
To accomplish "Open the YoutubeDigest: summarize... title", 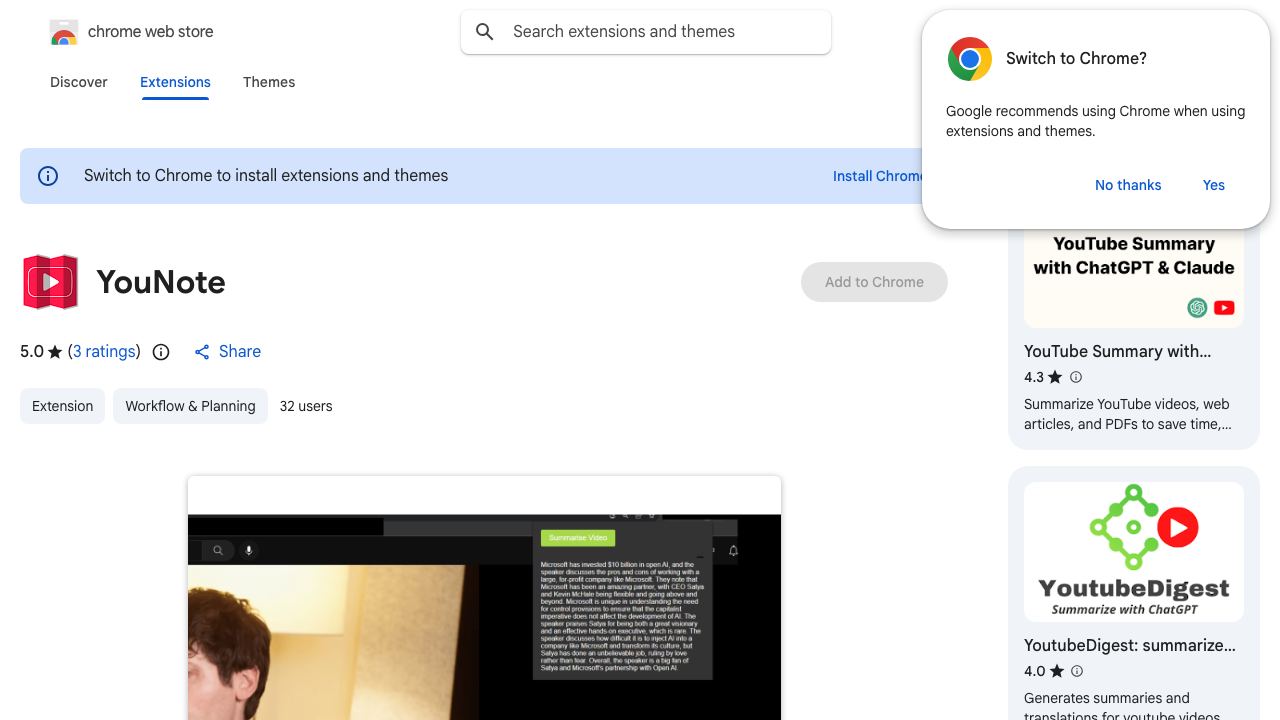I will (x=1130, y=645).
